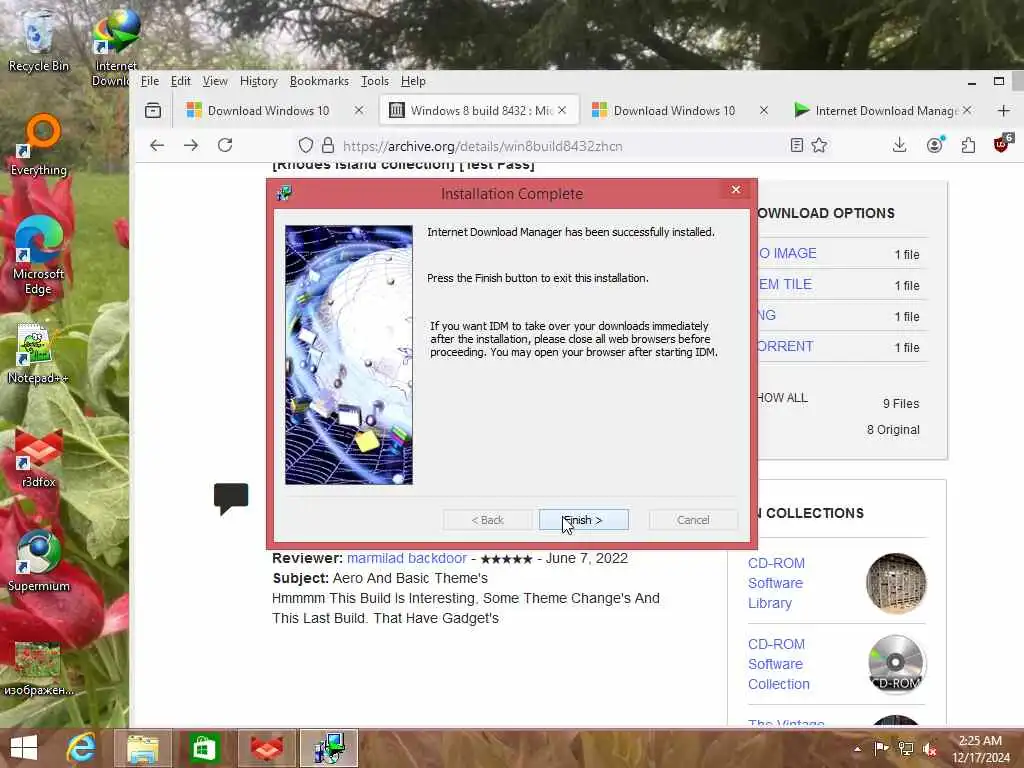Go back one page in browser
The height and width of the screenshot is (768, 1024).
(x=157, y=145)
